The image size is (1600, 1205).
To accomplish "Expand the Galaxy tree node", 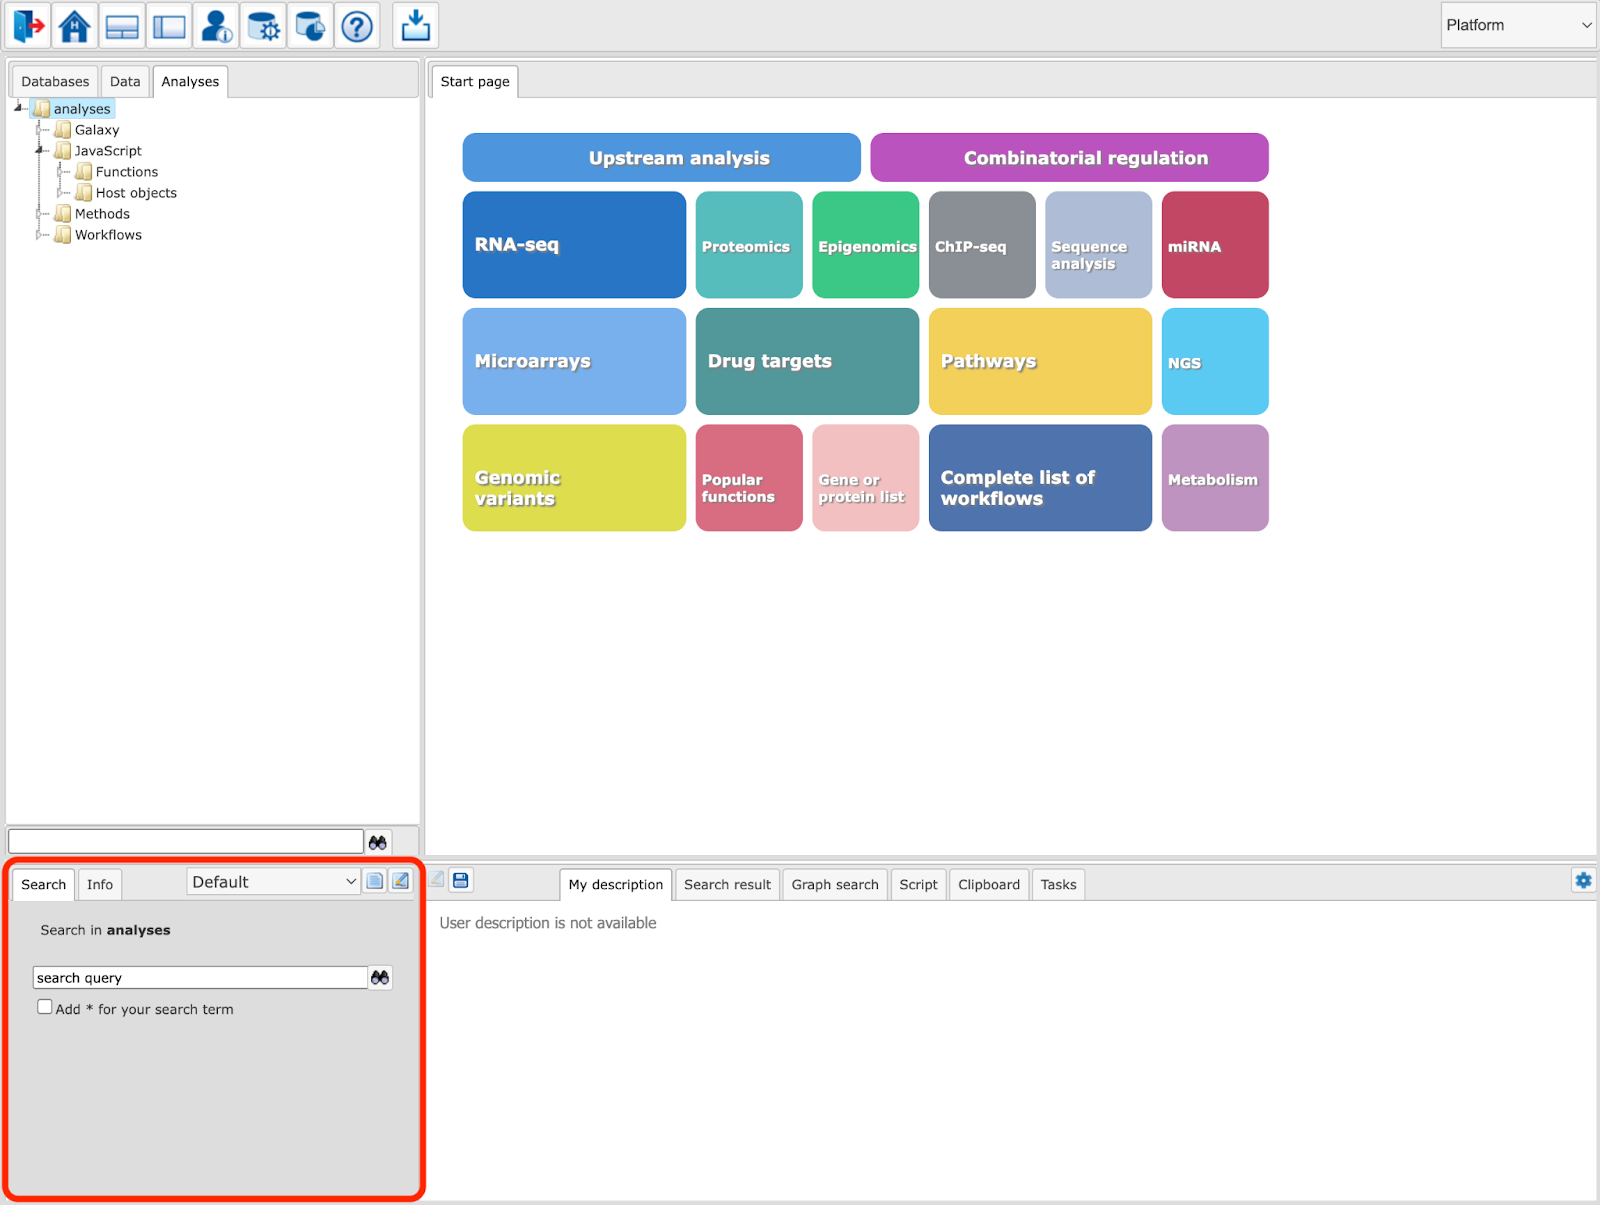I will (x=40, y=130).
